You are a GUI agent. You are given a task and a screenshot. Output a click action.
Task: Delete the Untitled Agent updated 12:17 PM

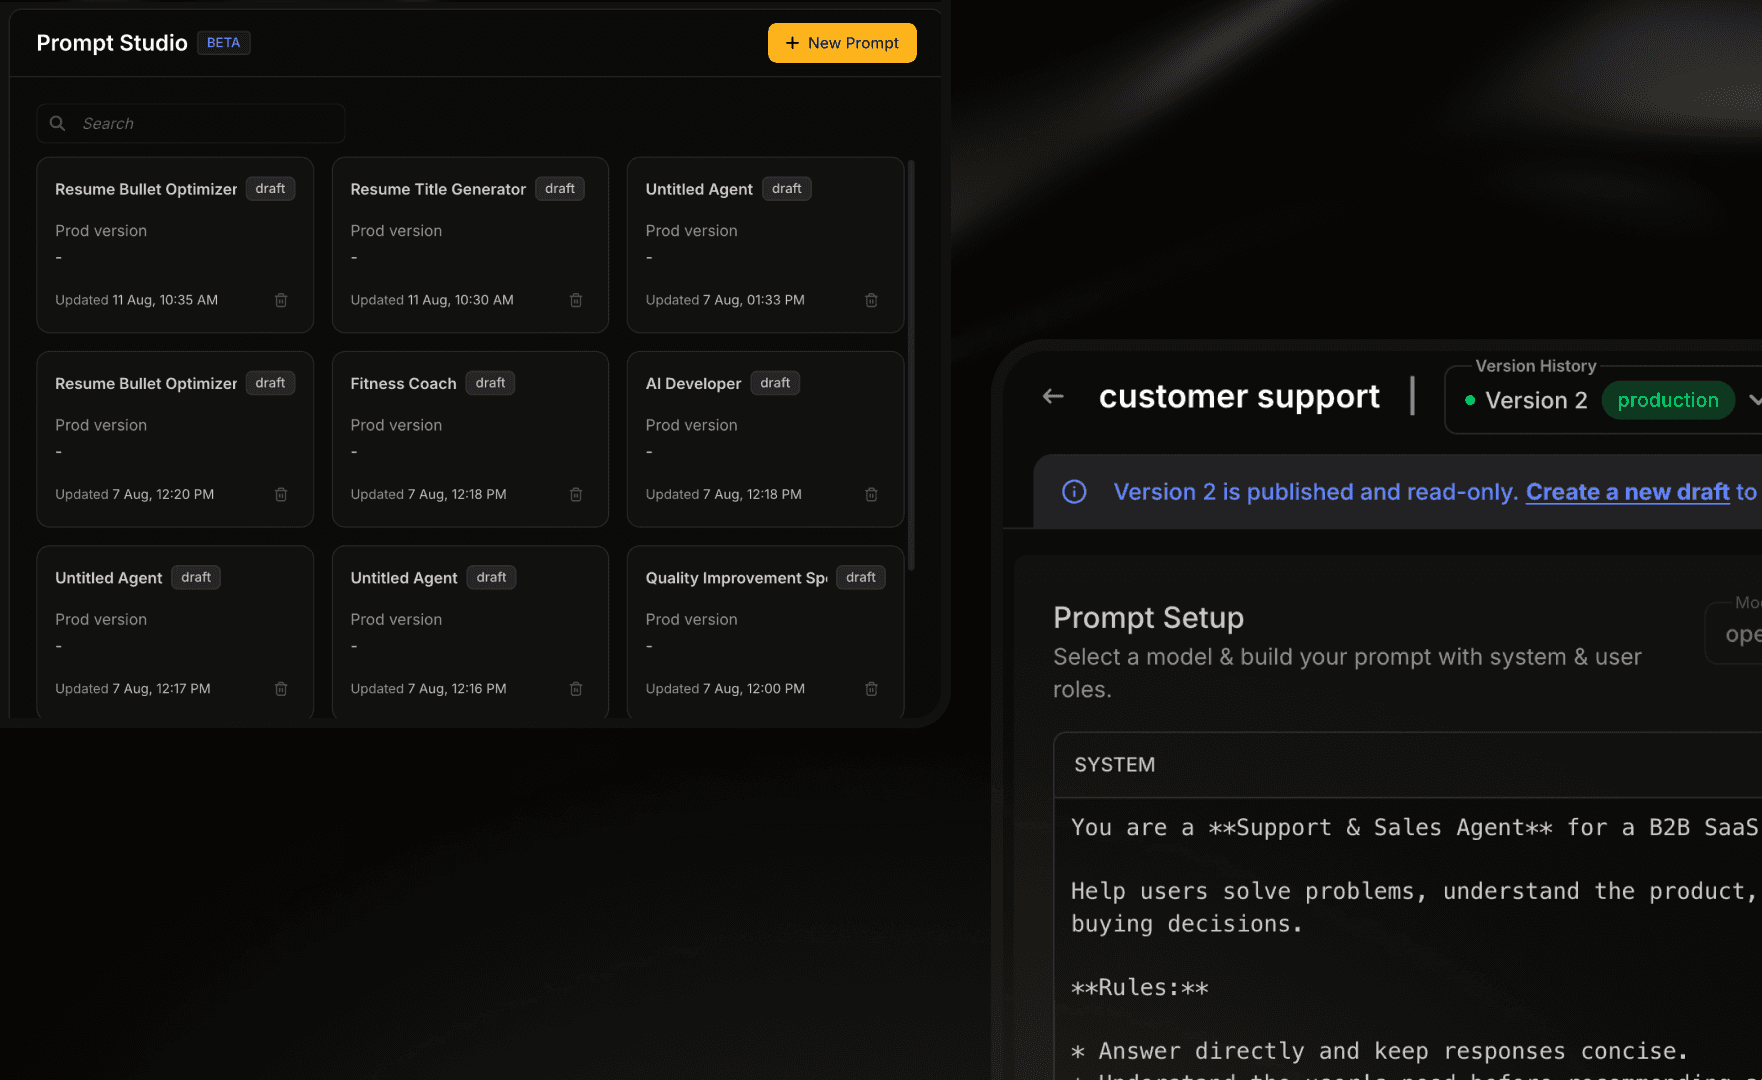281,689
